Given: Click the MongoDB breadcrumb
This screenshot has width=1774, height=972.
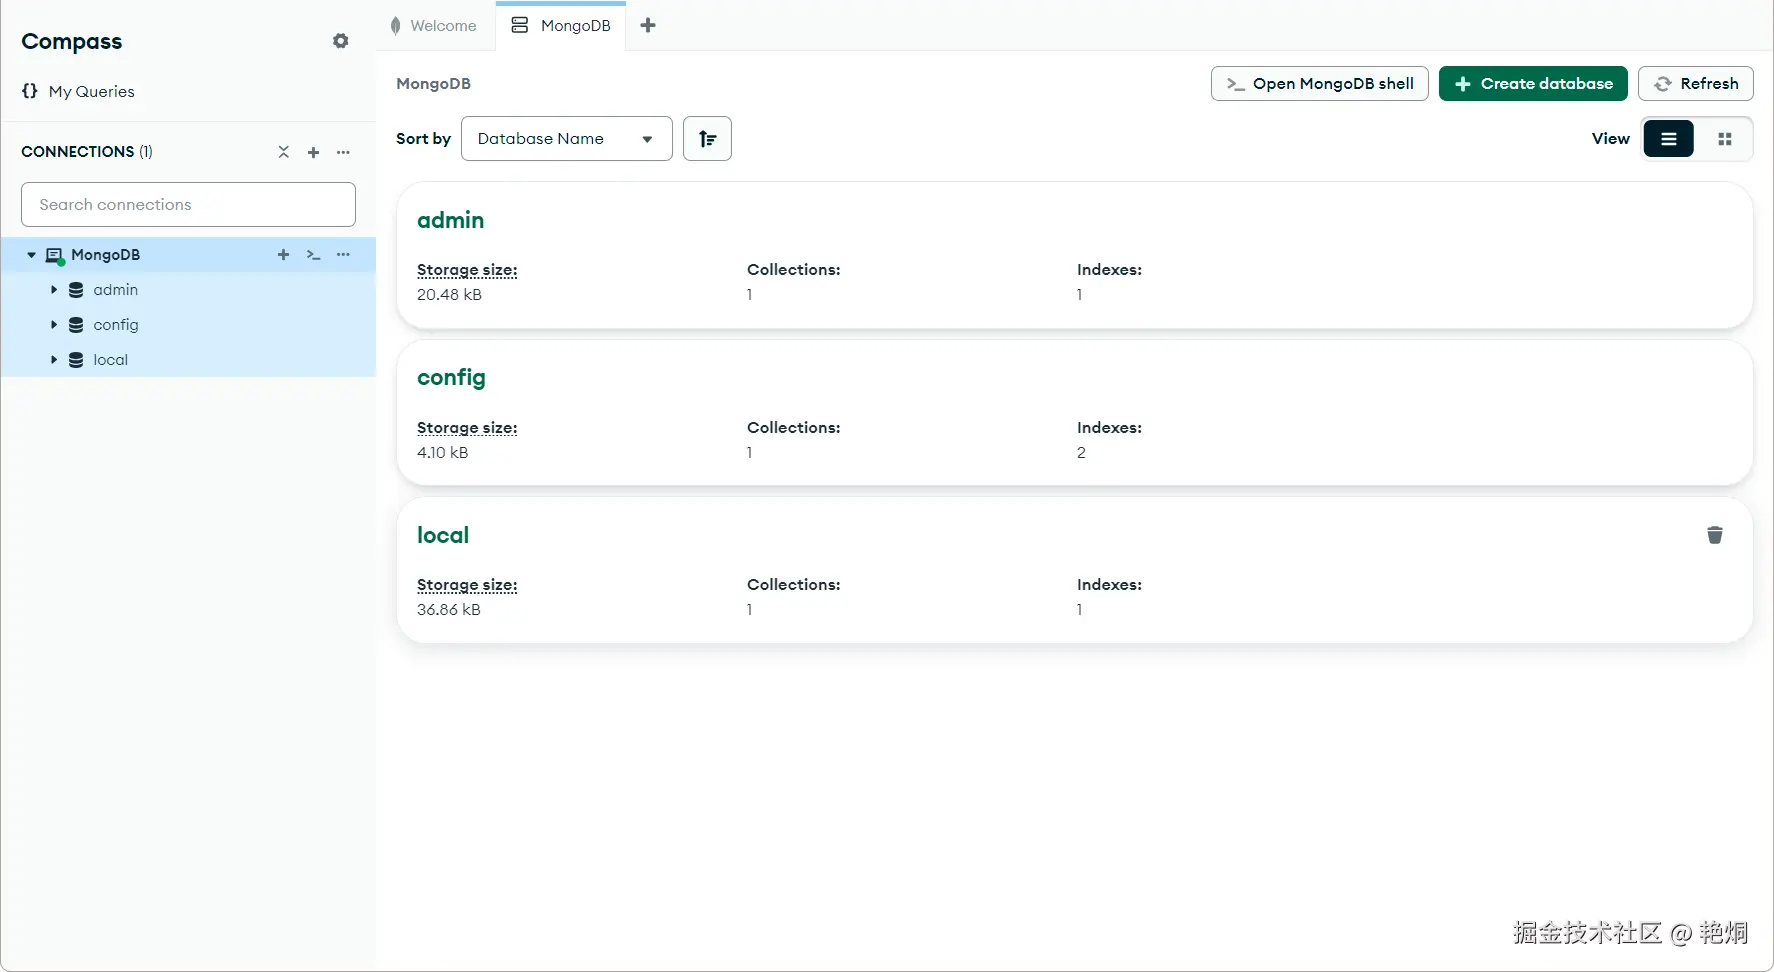Looking at the screenshot, I should (433, 84).
